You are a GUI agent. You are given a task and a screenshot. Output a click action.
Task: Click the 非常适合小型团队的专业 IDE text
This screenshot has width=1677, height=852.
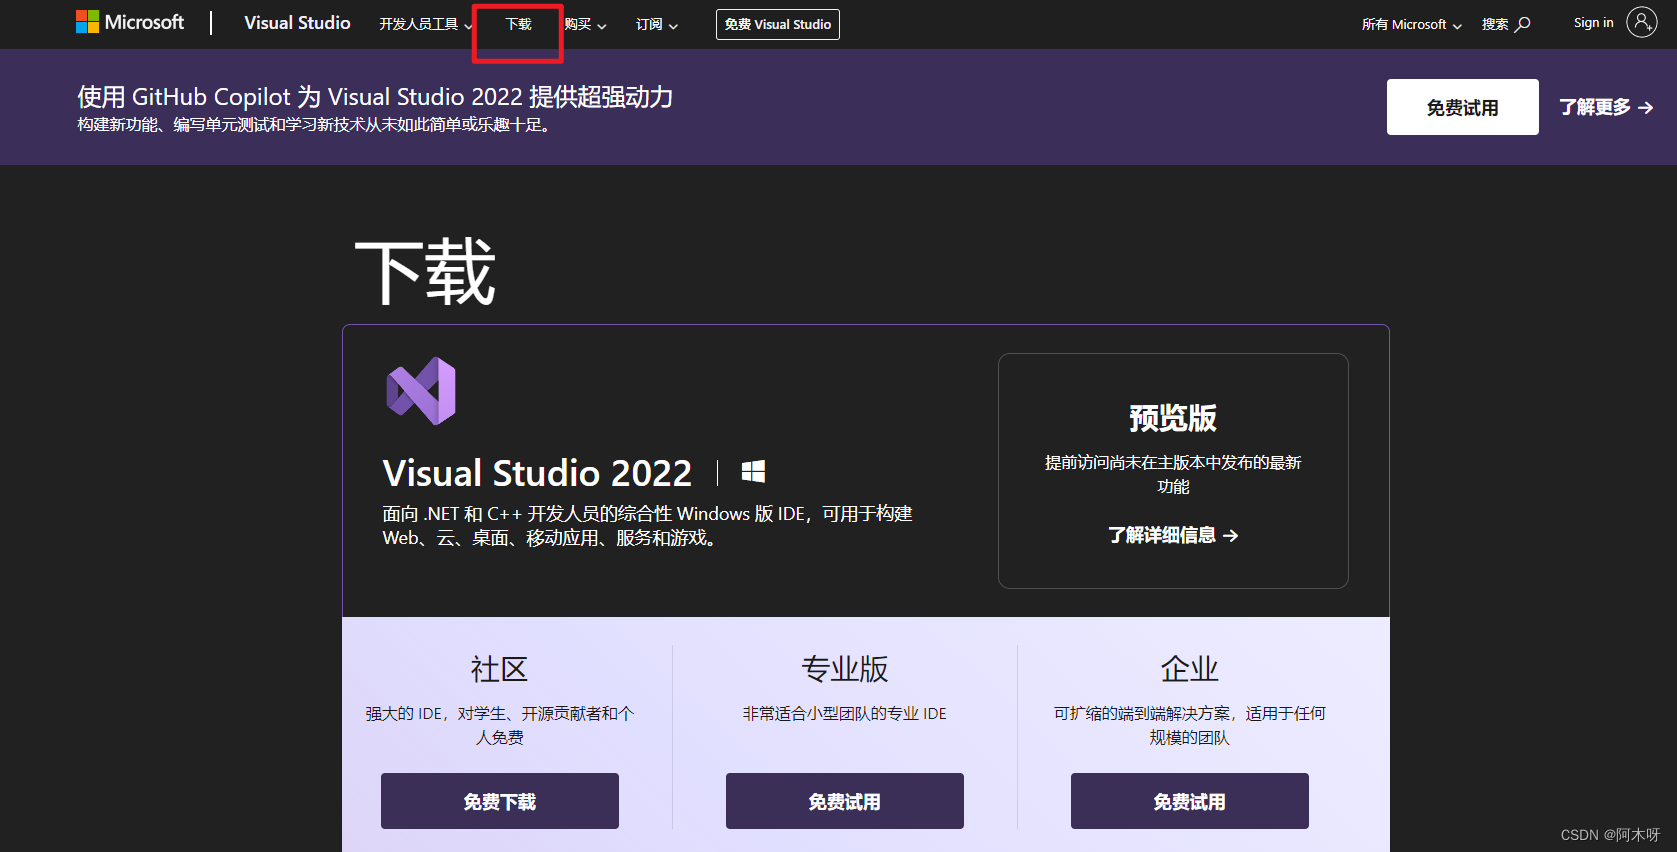click(845, 713)
